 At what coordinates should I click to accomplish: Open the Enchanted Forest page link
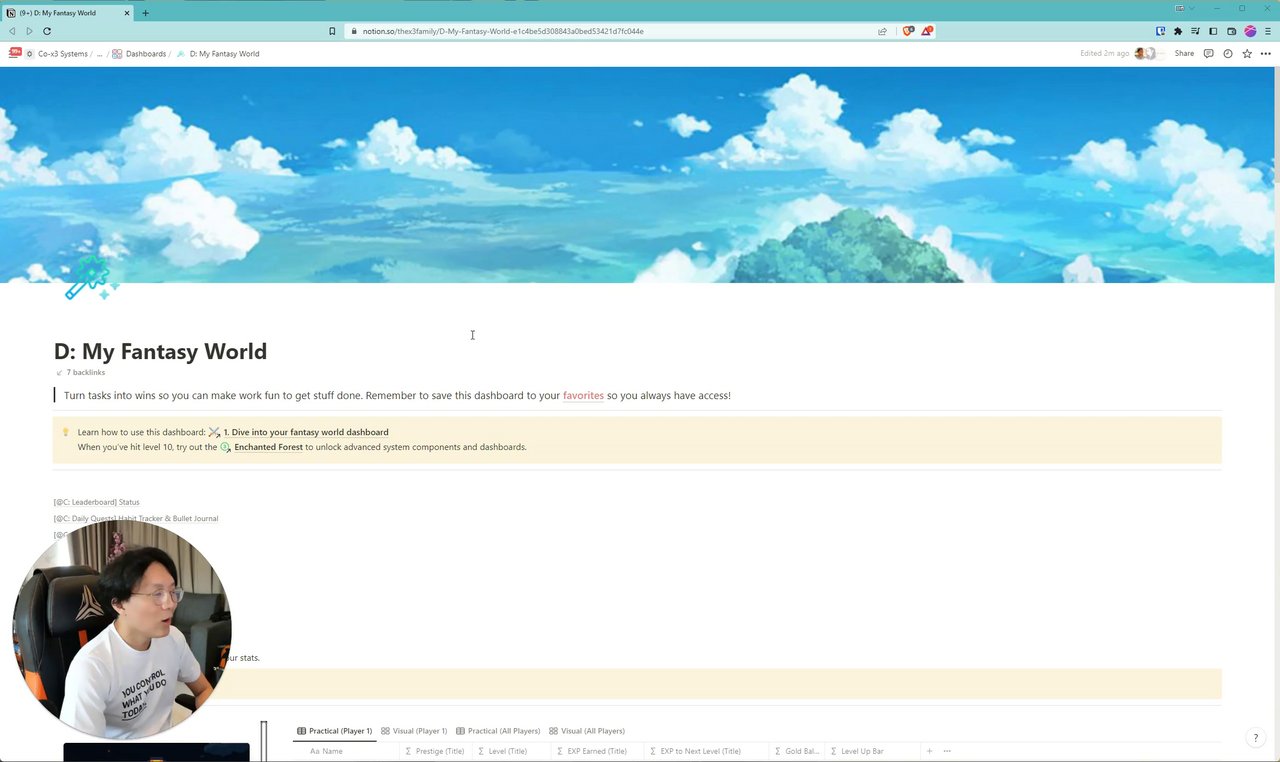[x=262, y=447]
